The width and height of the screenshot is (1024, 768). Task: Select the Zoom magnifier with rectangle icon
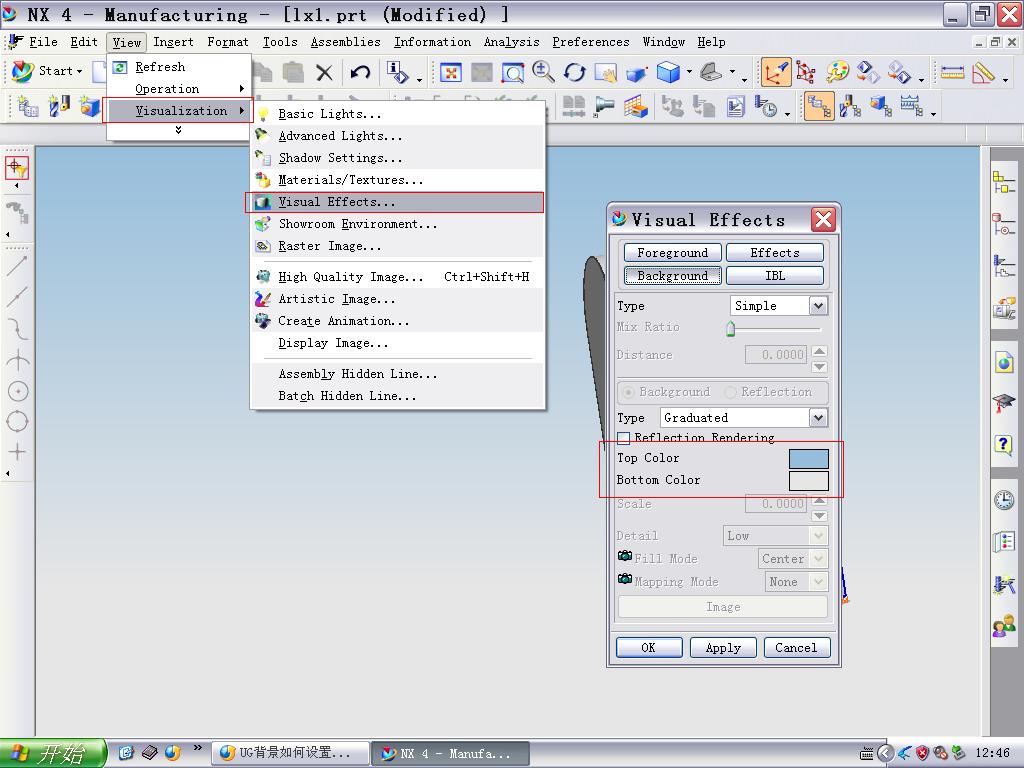click(x=513, y=72)
